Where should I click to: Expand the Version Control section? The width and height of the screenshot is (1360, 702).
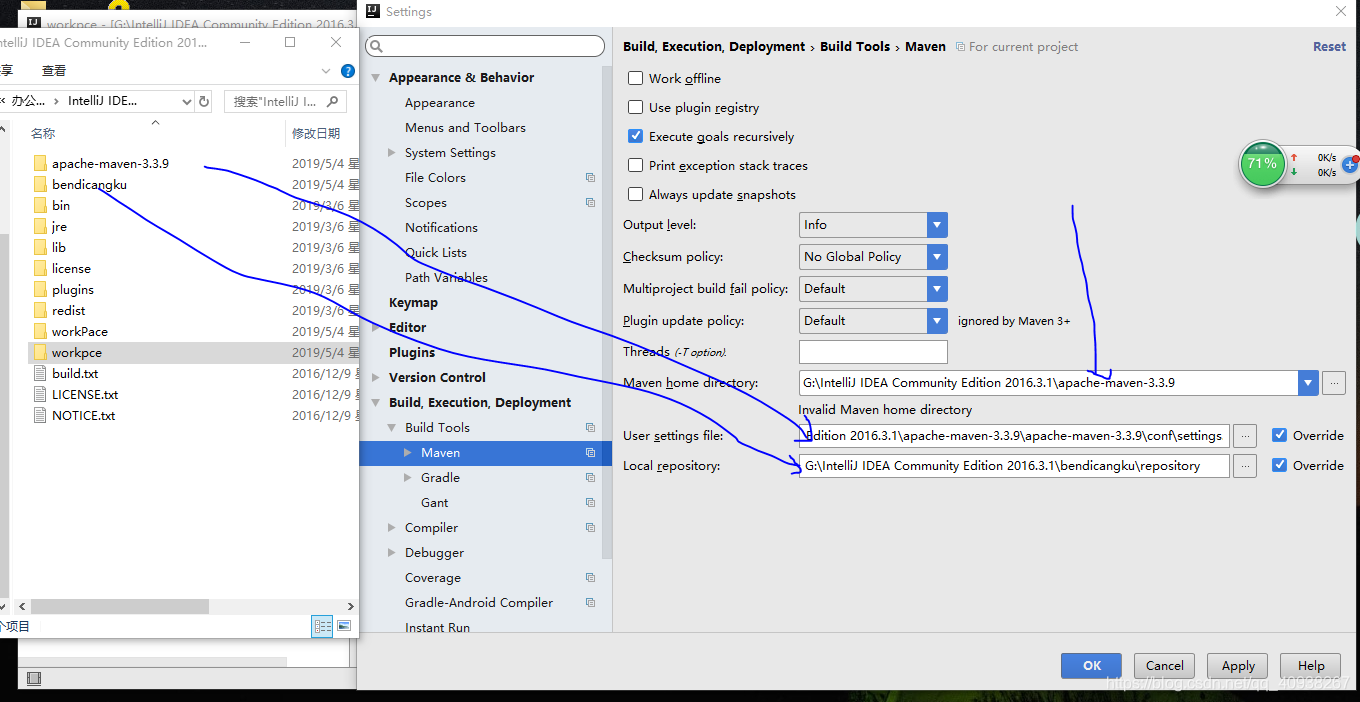(376, 378)
